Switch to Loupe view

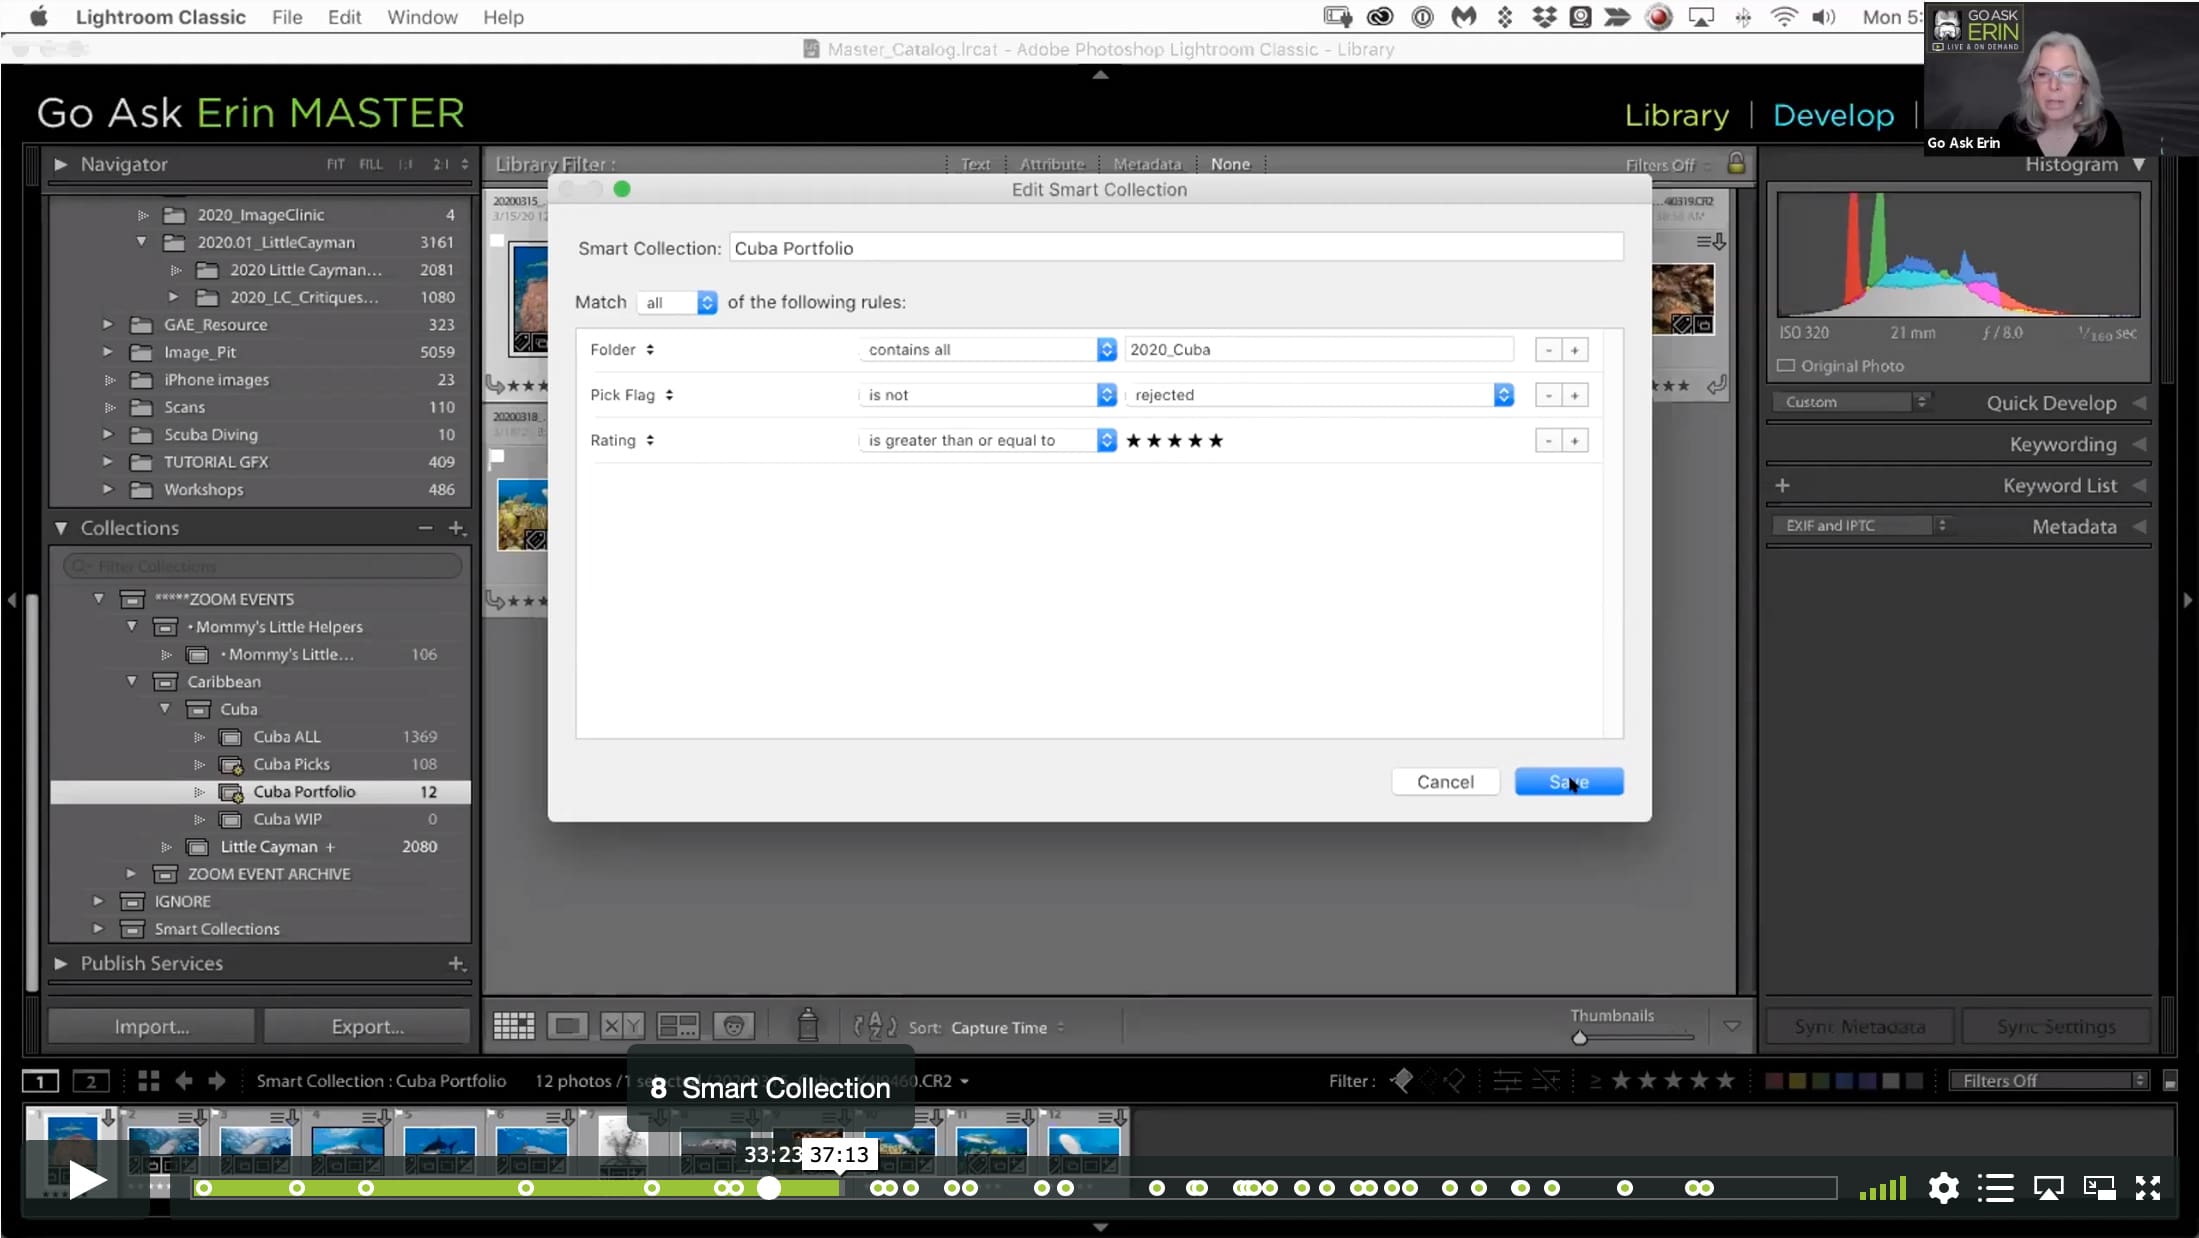[x=567, y=1026]
